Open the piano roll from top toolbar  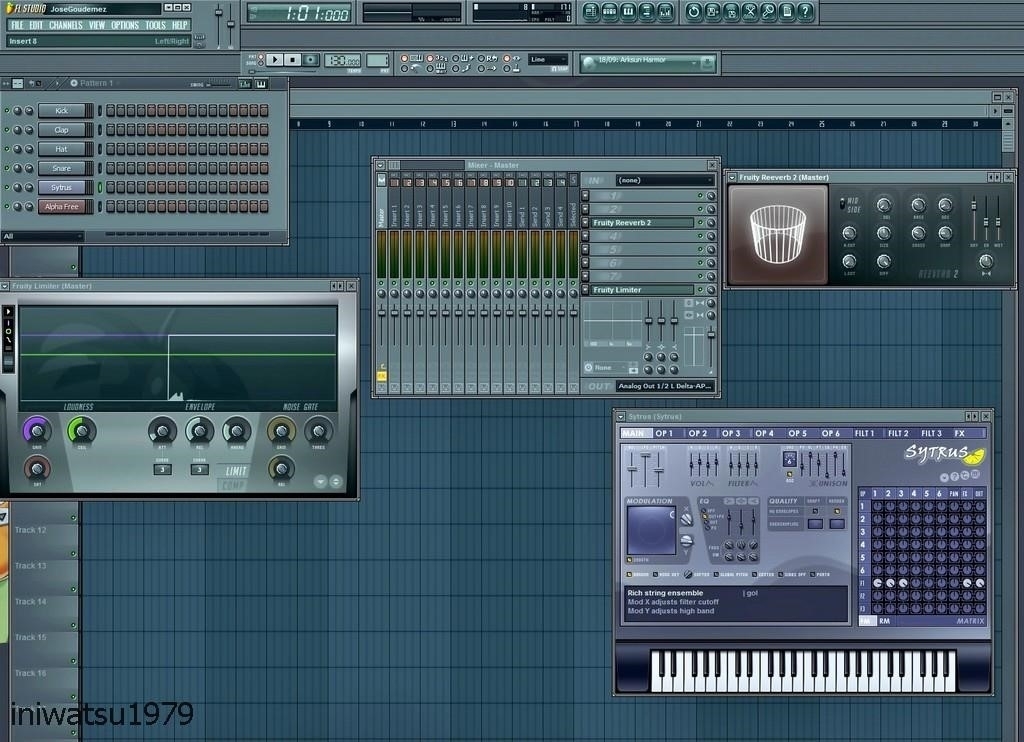628,12
